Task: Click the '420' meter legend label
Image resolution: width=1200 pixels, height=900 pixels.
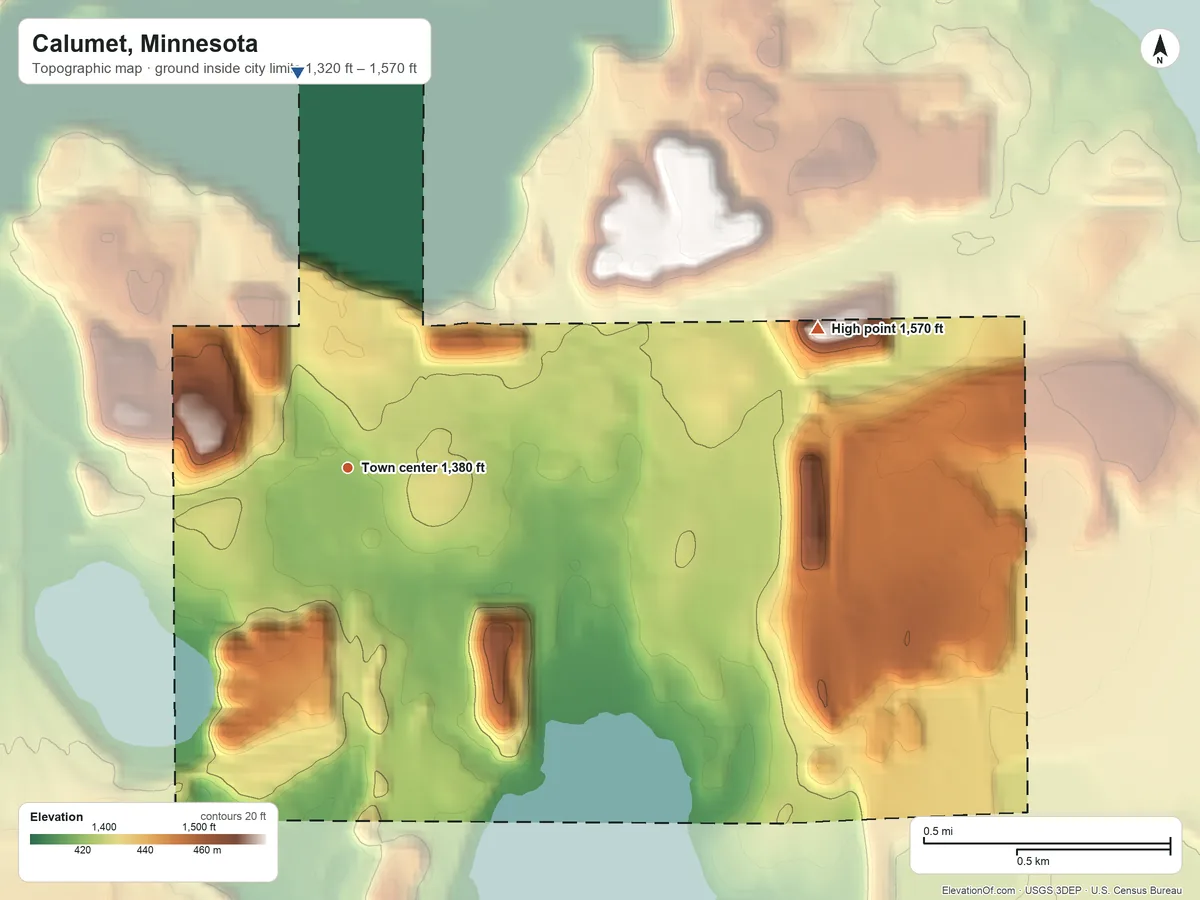Action: point(83,850)
